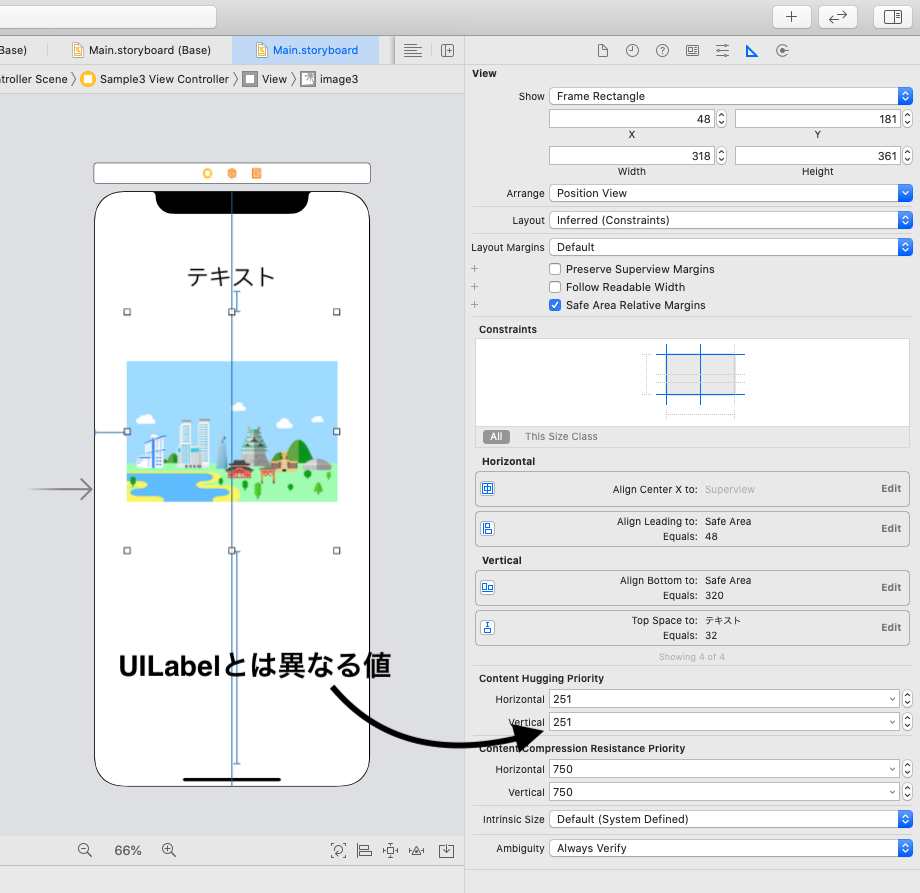Click the First Responder icon in scene dock
The height and width of the screenshot is (893, 920).
pyautogui.click(x=232, y=173)
